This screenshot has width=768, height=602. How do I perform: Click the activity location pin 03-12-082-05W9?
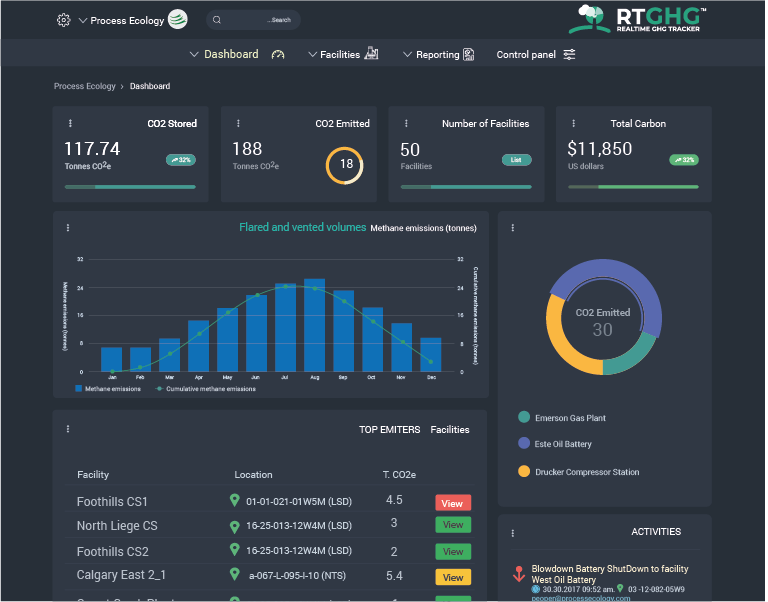click(x=621, y=588)
